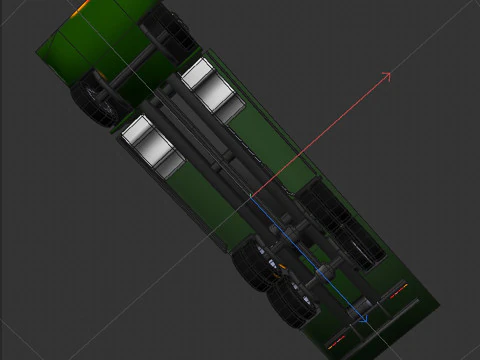Select the upper white fuel tank on the truck
The width and height of the screenshot is (480, 360).
213,90
